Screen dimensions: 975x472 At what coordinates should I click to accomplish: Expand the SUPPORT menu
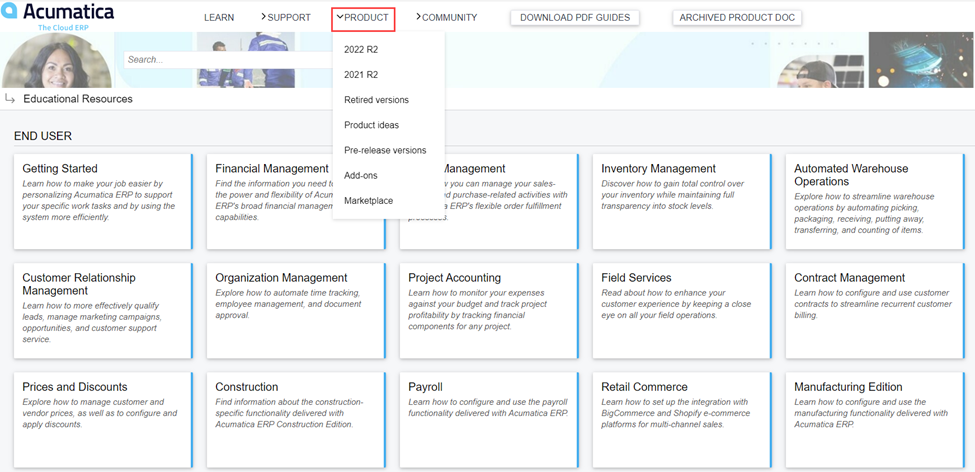click(x=285, y=17)
